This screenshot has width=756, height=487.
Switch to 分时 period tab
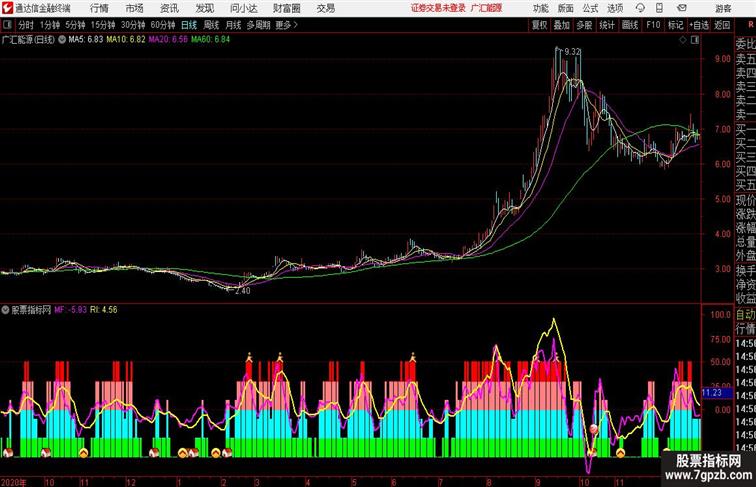(x=26, y=25)
